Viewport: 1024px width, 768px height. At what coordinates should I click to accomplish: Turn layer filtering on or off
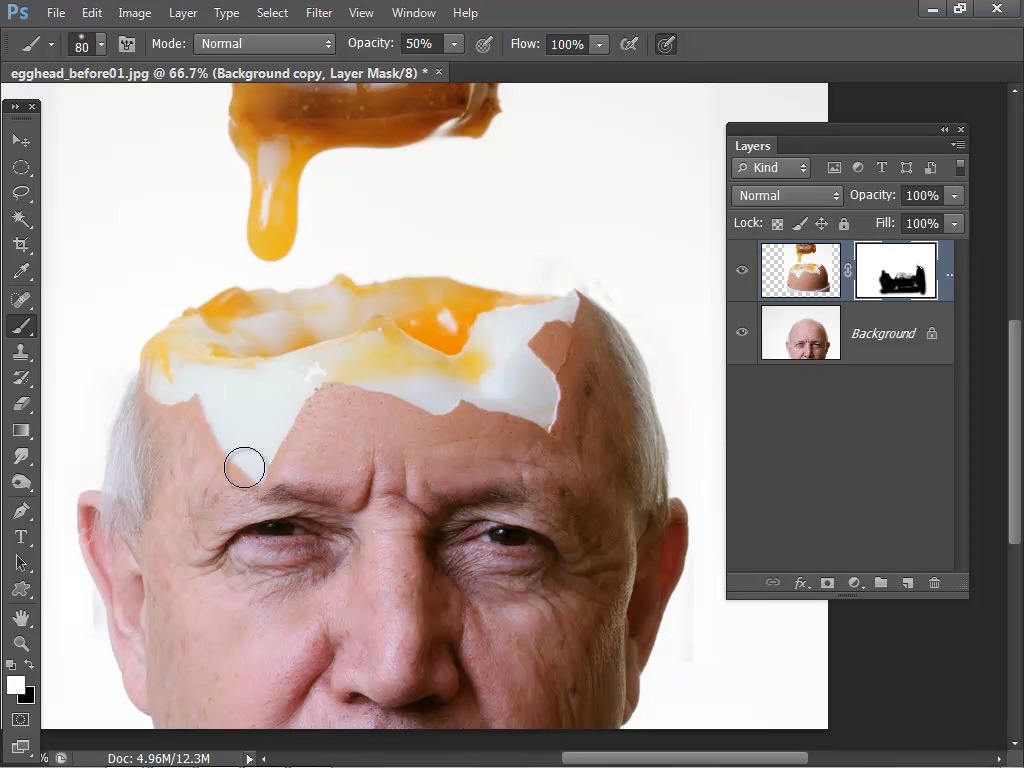pyautogui.click(x=960, y=168)
